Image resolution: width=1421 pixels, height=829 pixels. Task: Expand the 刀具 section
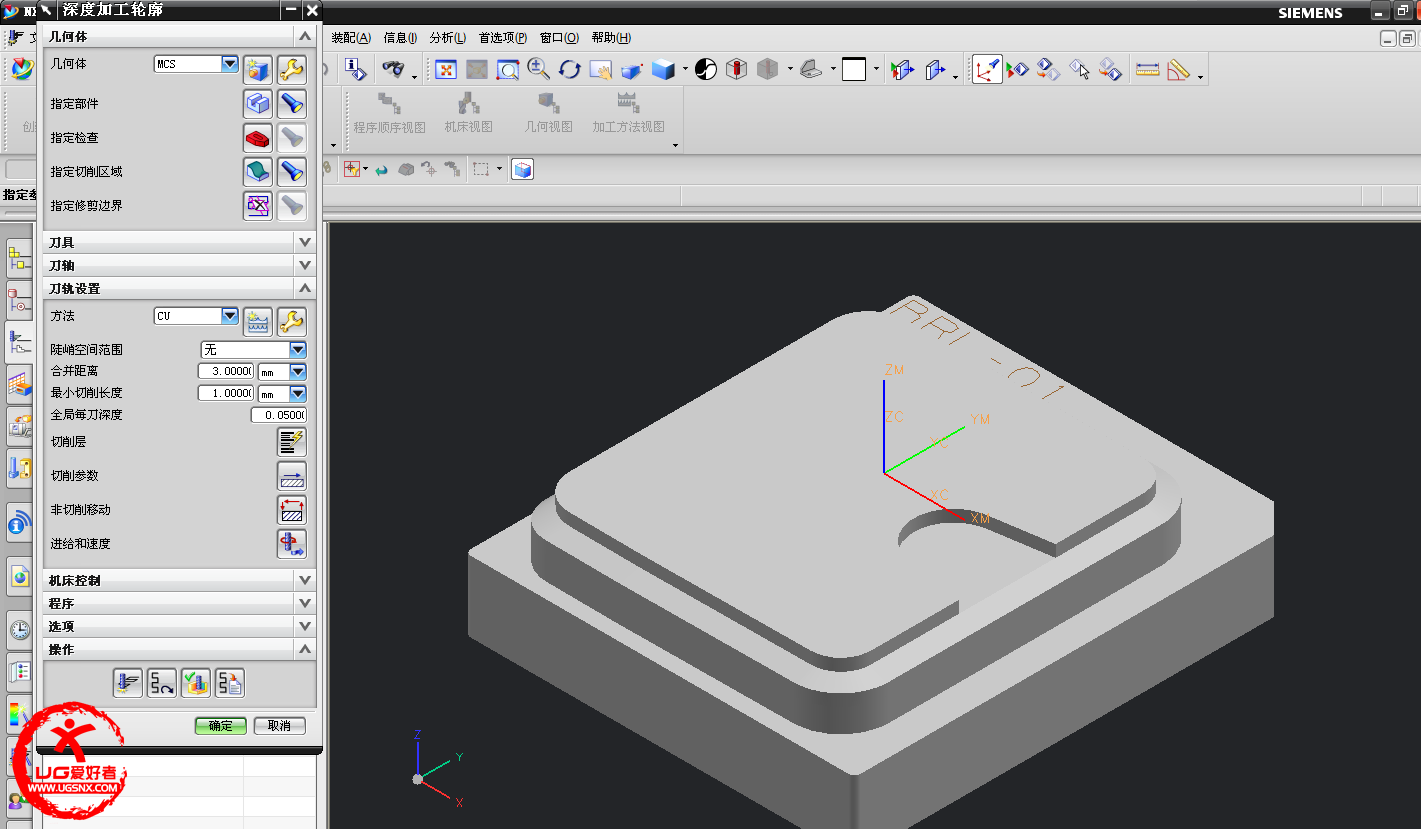(305, 242)
